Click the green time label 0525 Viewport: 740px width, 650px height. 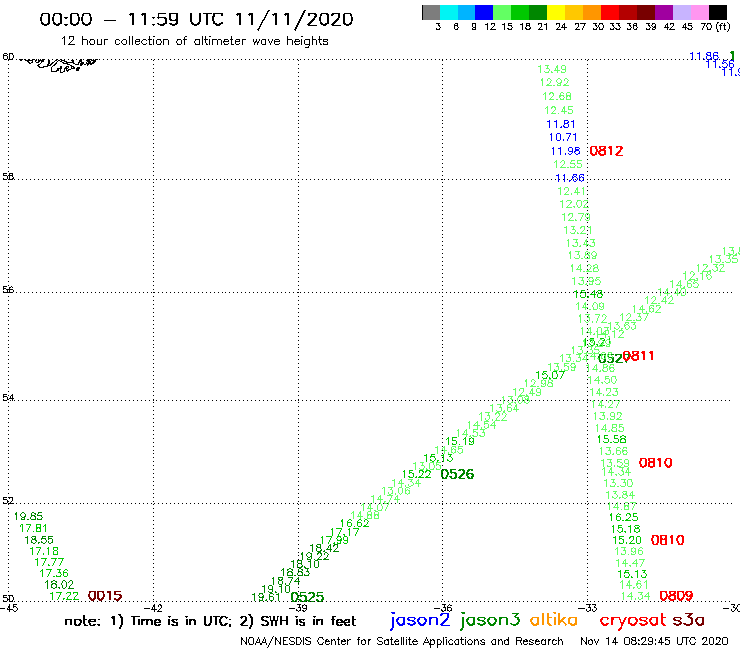point(307,597)
